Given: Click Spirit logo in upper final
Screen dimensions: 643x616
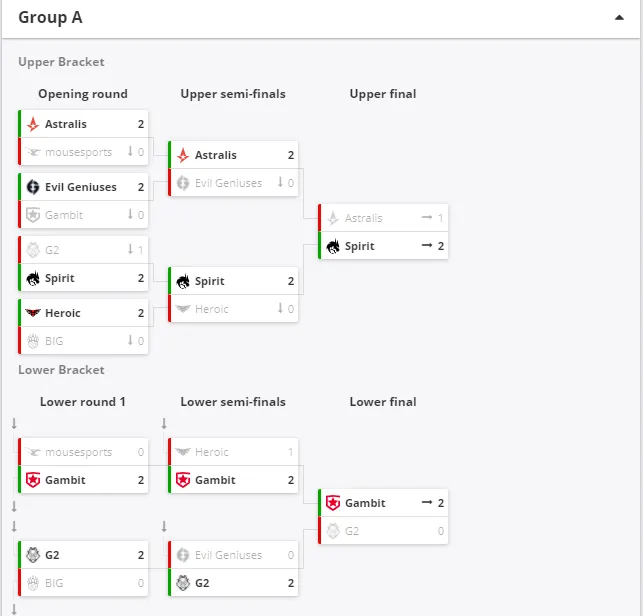Looking at the screenshot, I should [333, 246].
